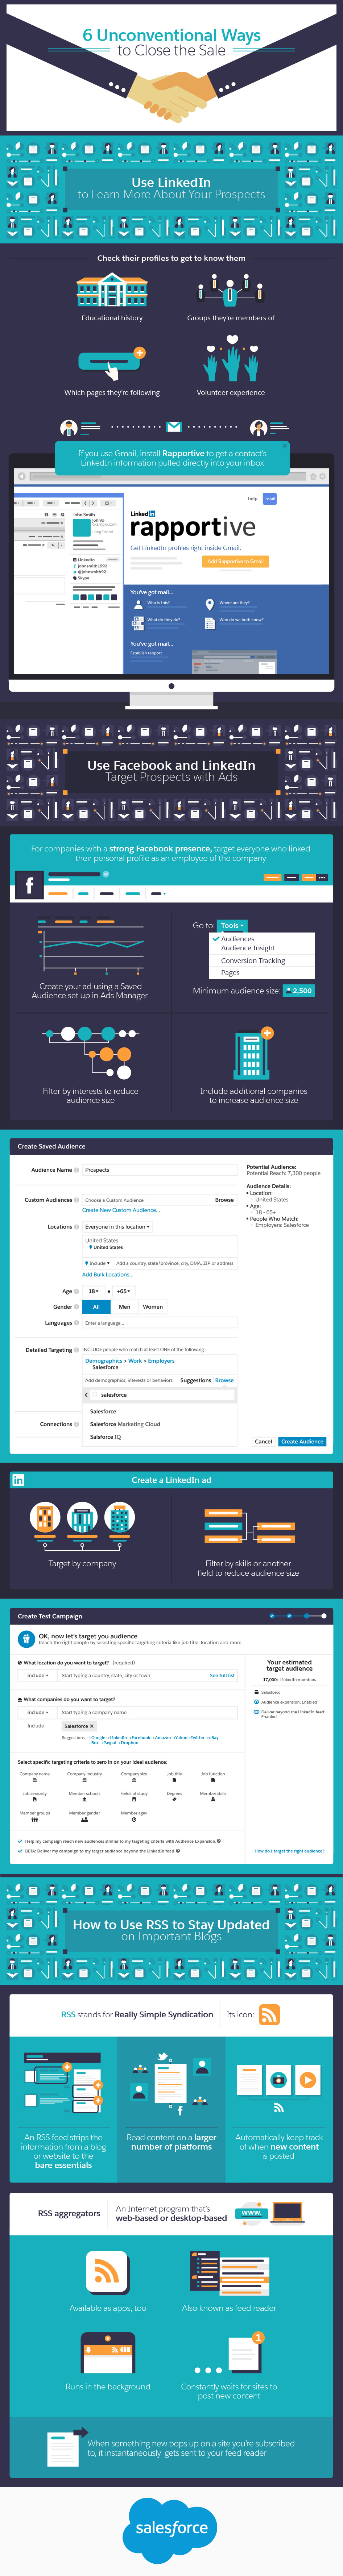Click the Audience Name input field
Image resolution: width=343 pixels, height=2576 pixels.
(x=159, y=1169)
